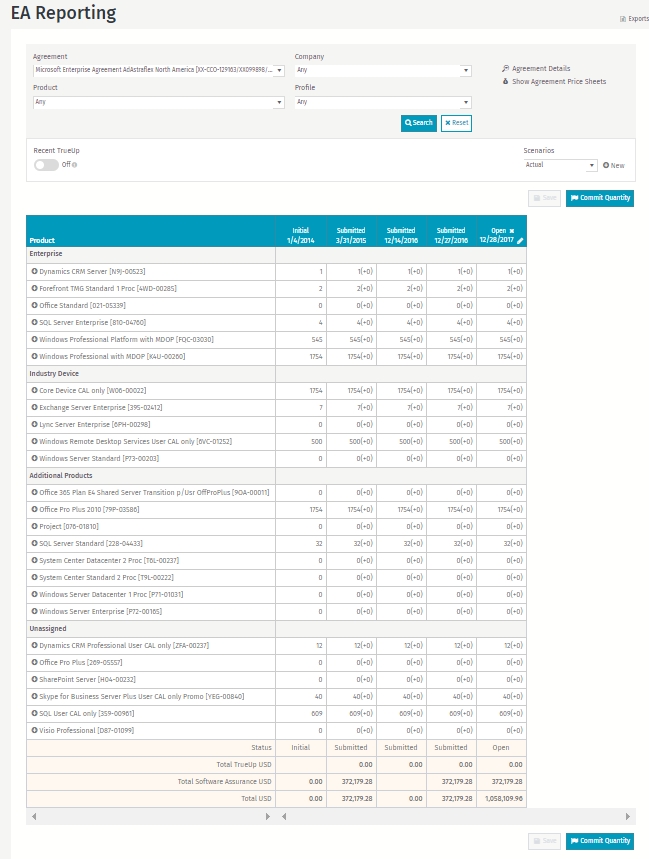Screen dimensions: 649x859
Task: Click top Commit Quantity button
Action: tap(600, 198)
